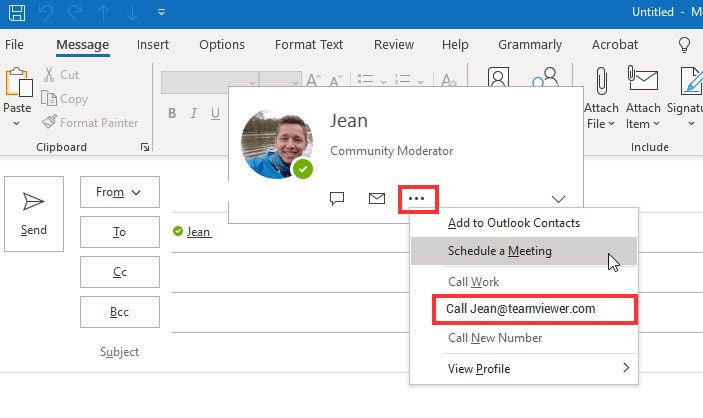Send email to Jean via envelope icon
This screenshot has height=418, width=703.
[377, 198]
